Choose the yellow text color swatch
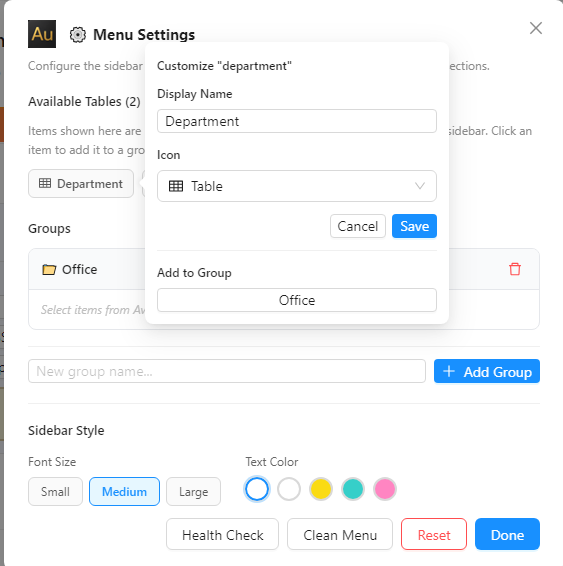 (321, 489)
